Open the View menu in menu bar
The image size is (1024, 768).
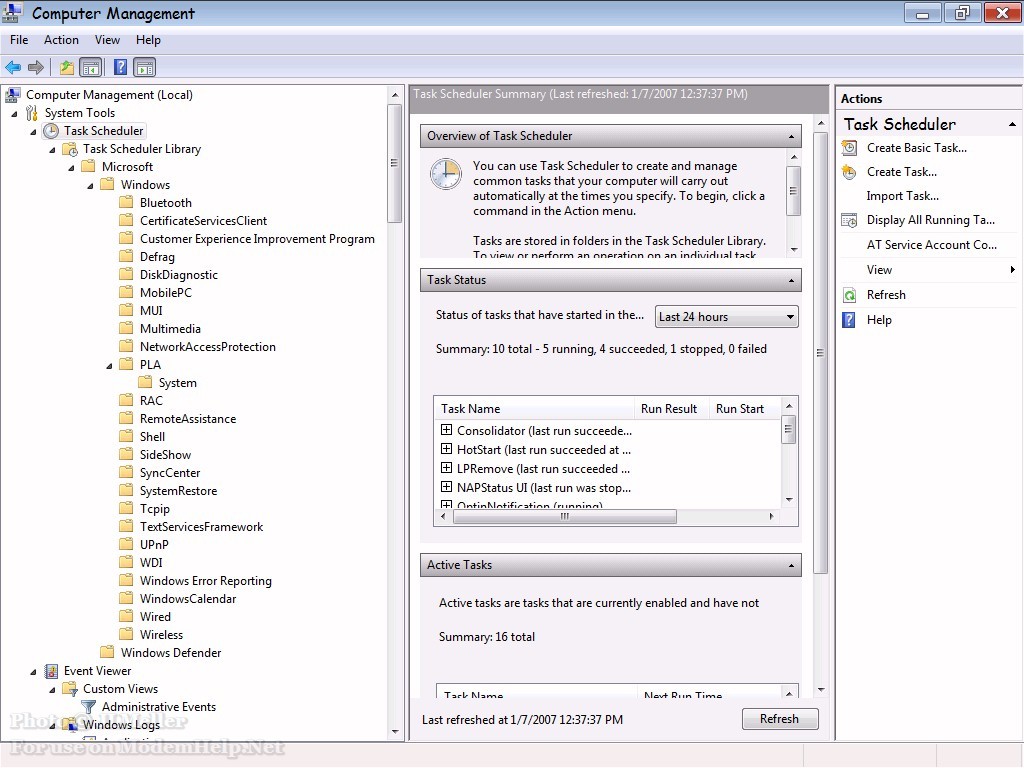click(x=107, y=40)
